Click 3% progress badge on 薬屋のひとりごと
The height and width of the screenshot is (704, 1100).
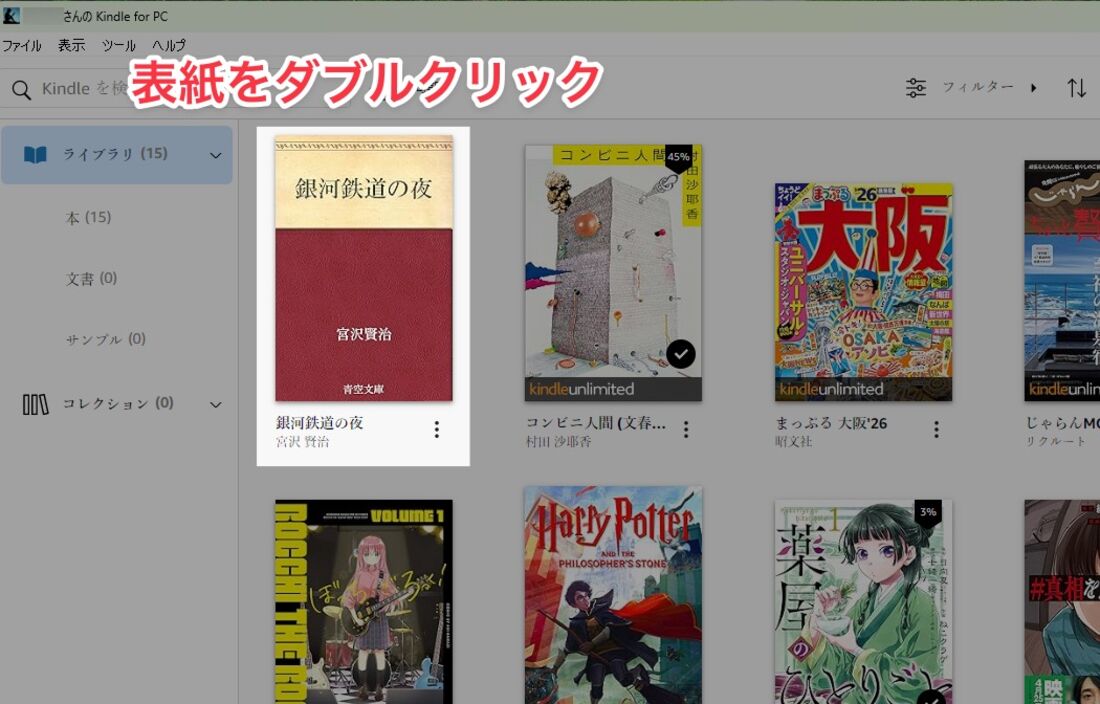coord(928,512)
